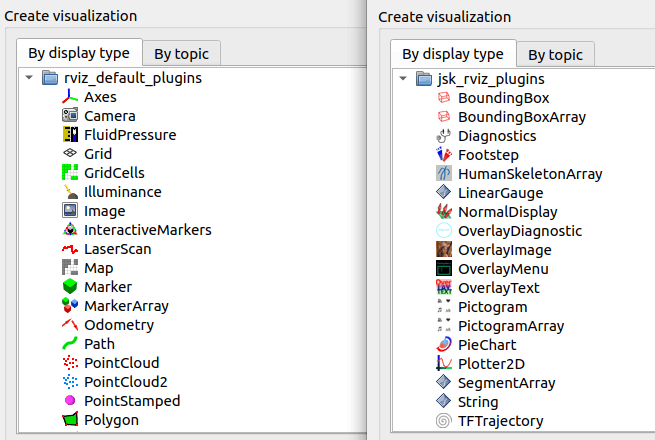Click the HumanSkeletonArray icon

pos(444,173)
